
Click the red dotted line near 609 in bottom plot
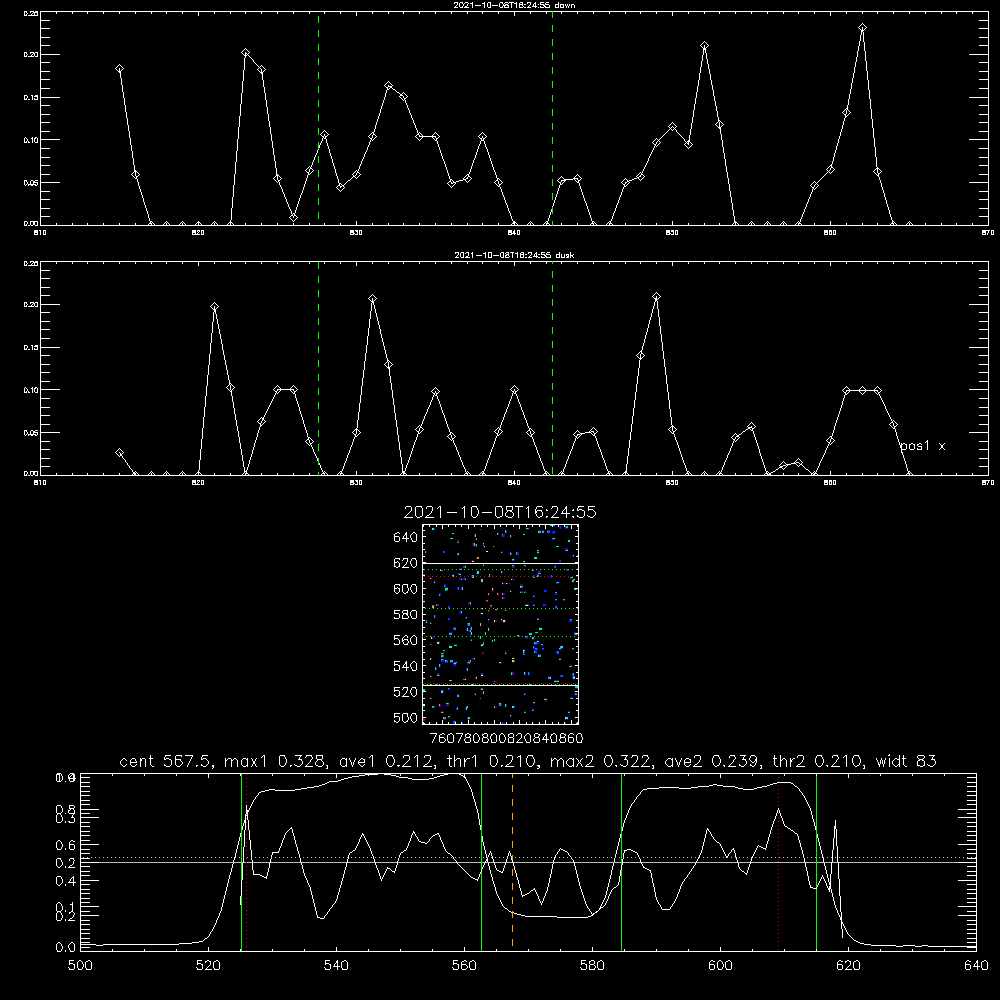tap(778, 861)
